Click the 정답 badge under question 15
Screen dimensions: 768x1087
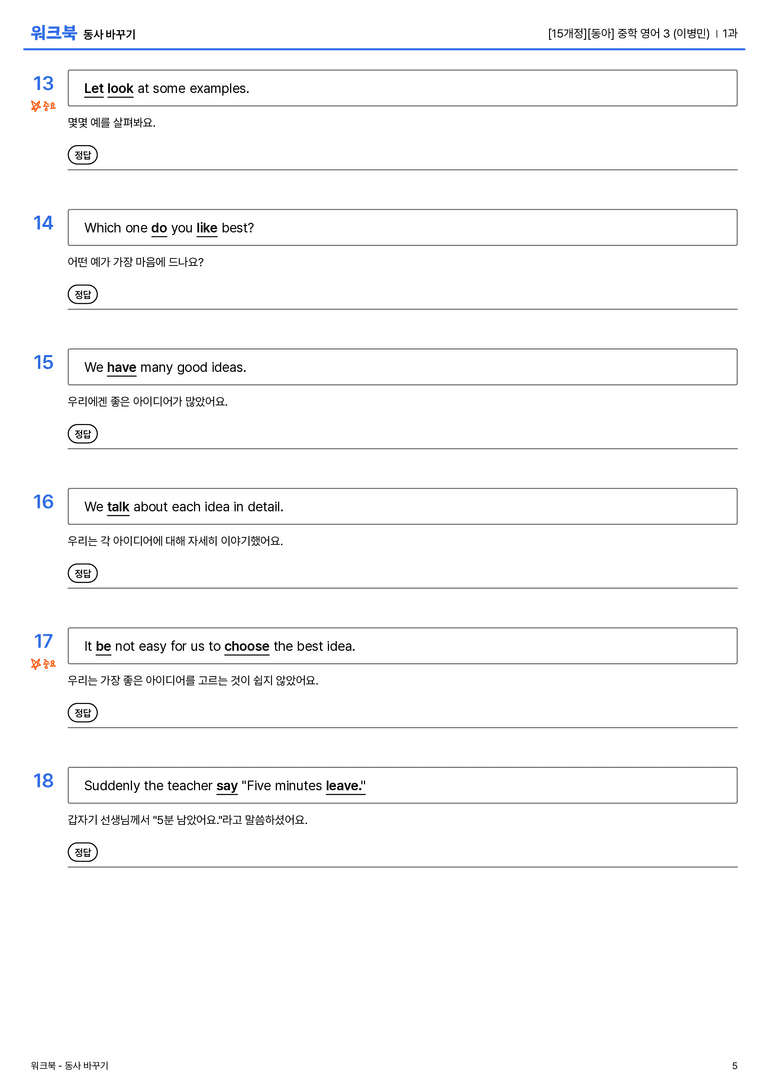[x=82, y=433]
